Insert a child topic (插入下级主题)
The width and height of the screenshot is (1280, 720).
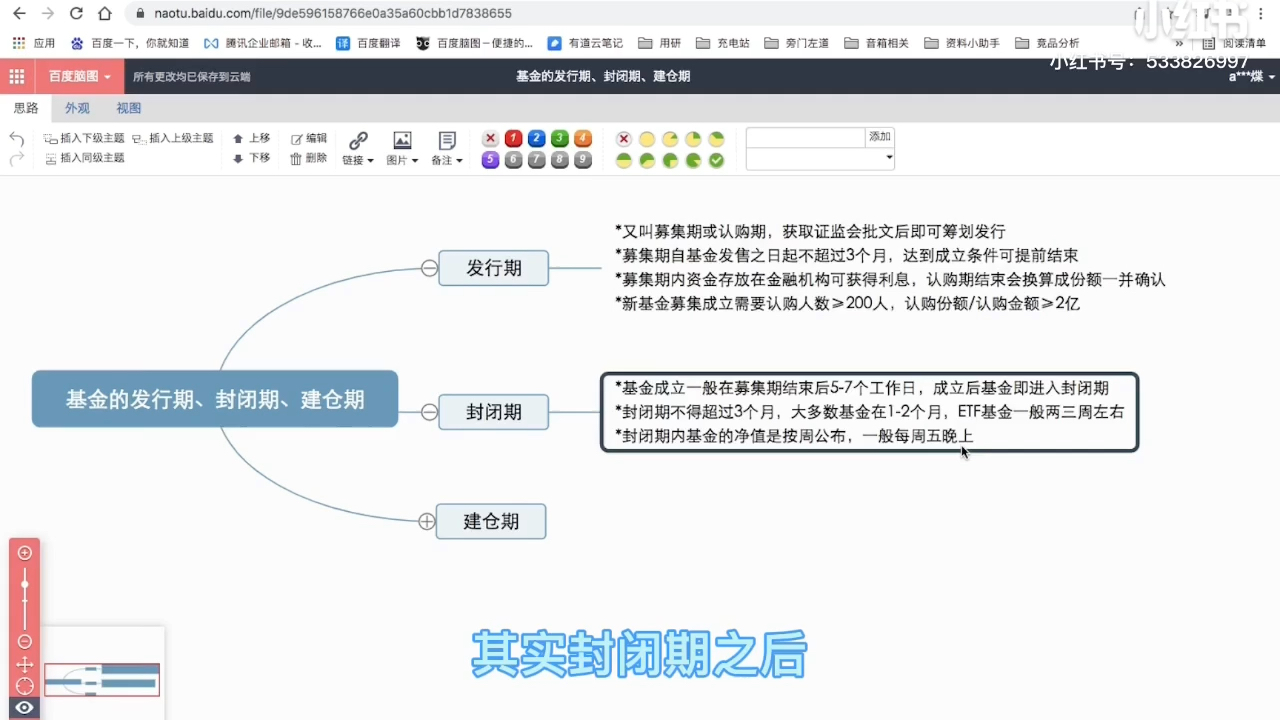click(84, 138)
